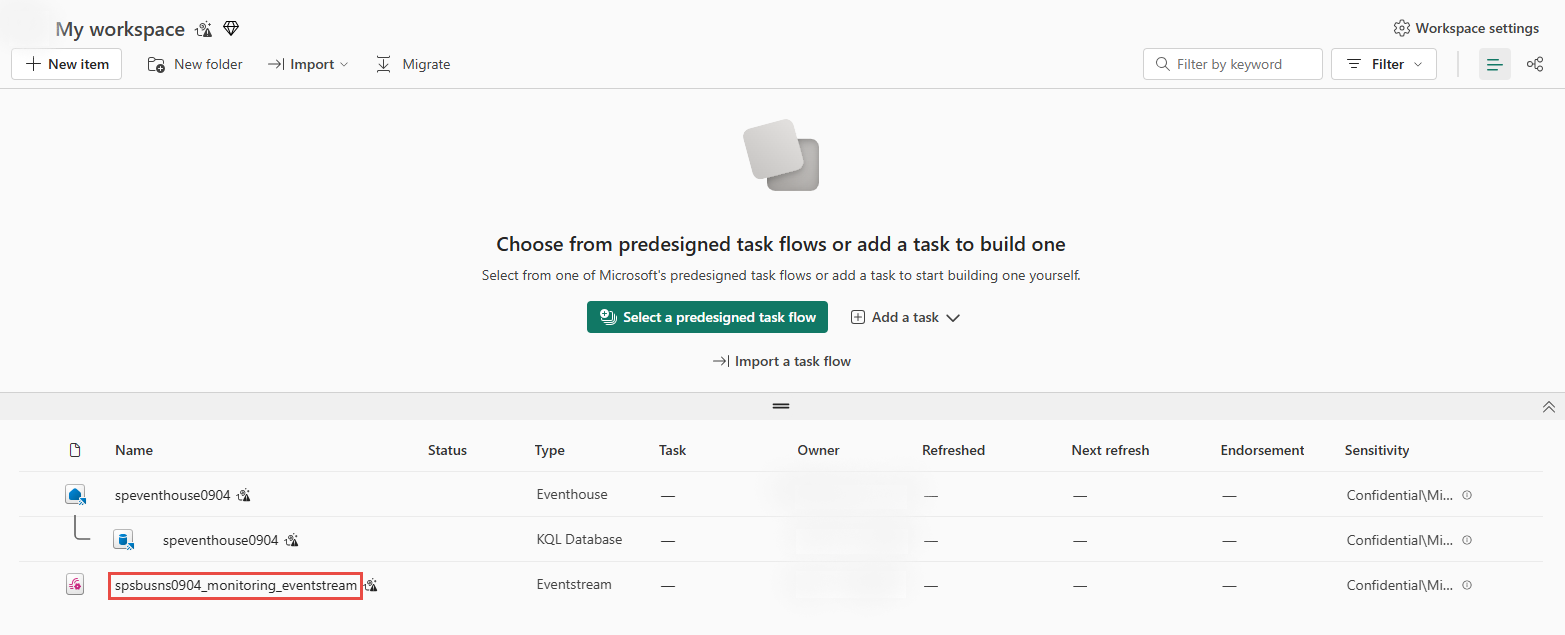Collapse the task flow pane chevron
Screen dimensions: 1565x635
[1549, 407]
